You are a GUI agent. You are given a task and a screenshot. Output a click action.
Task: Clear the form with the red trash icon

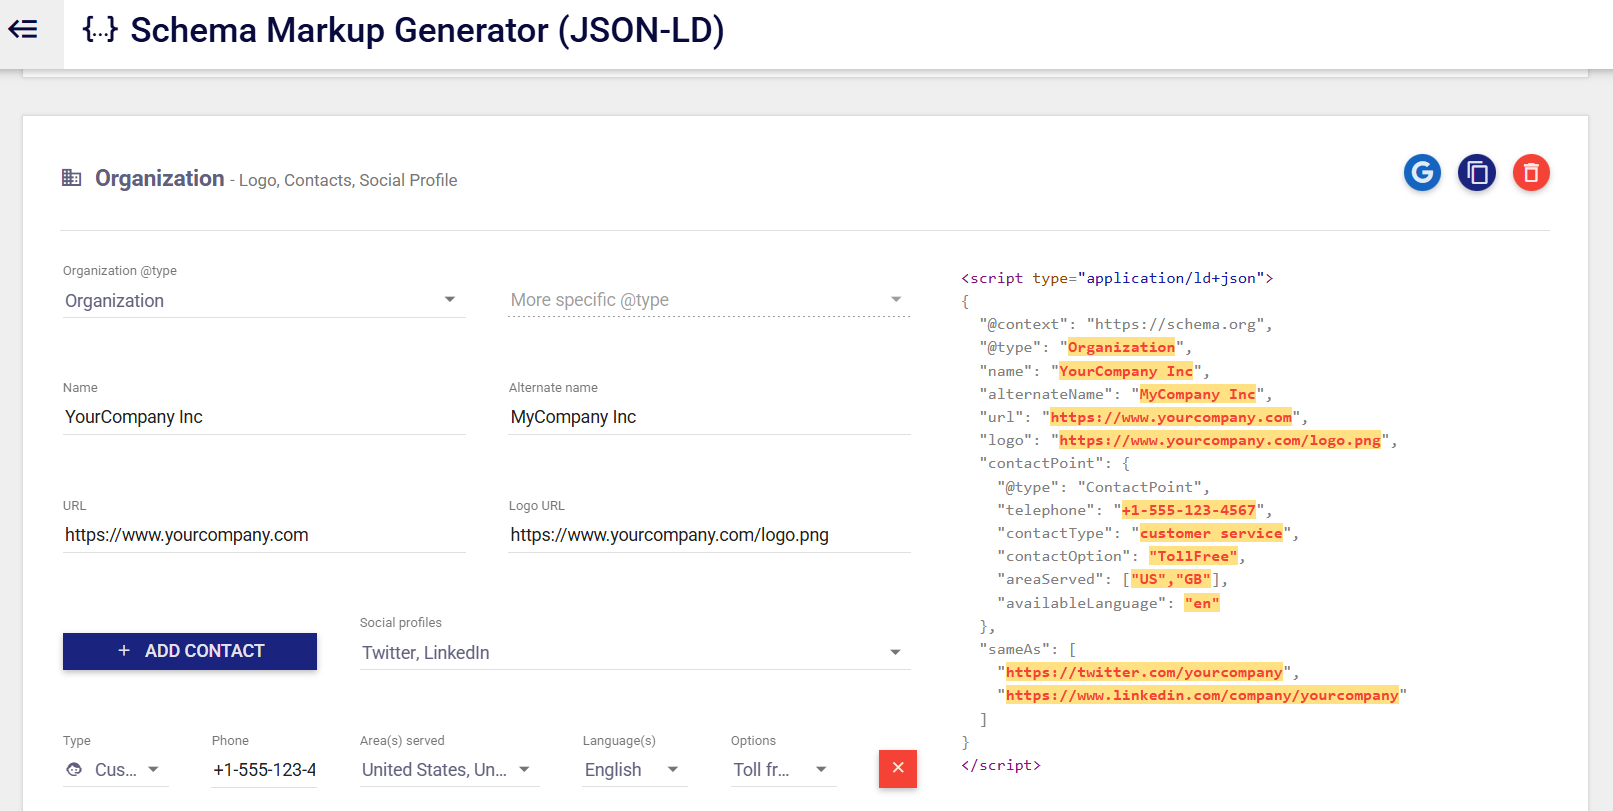1531,173
